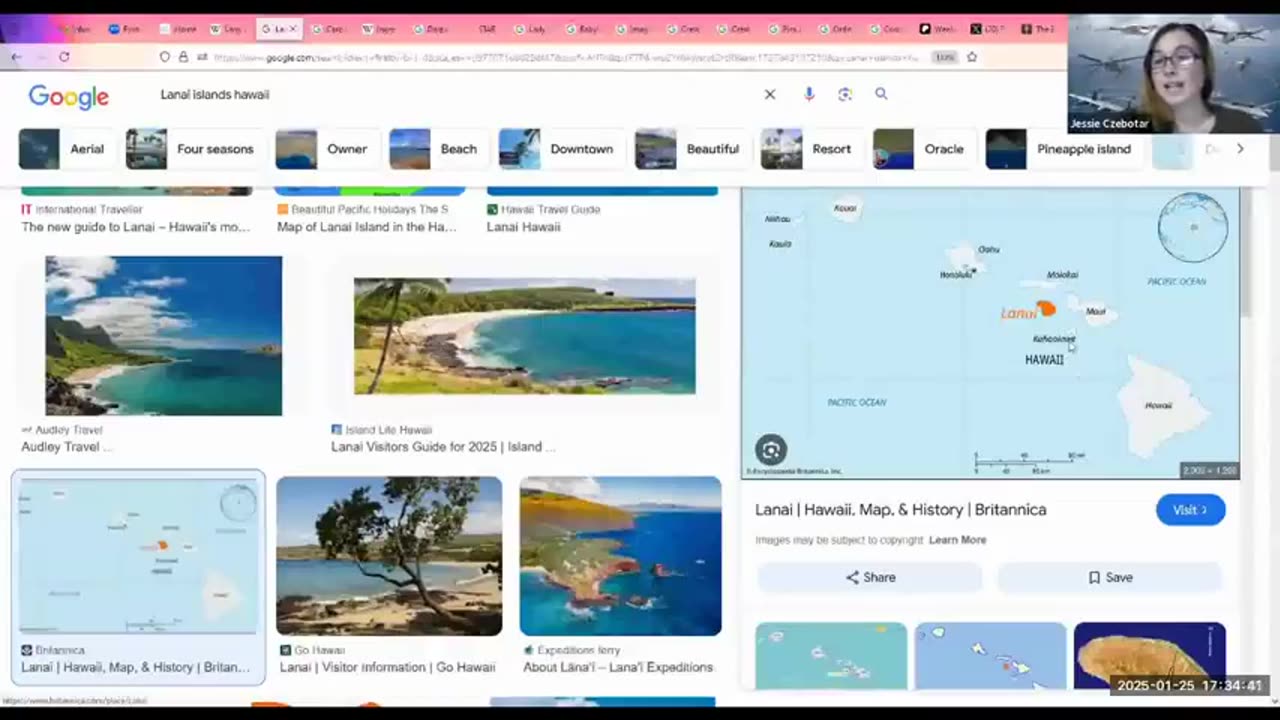
Task: Reload the page
Action: point(64,57)
